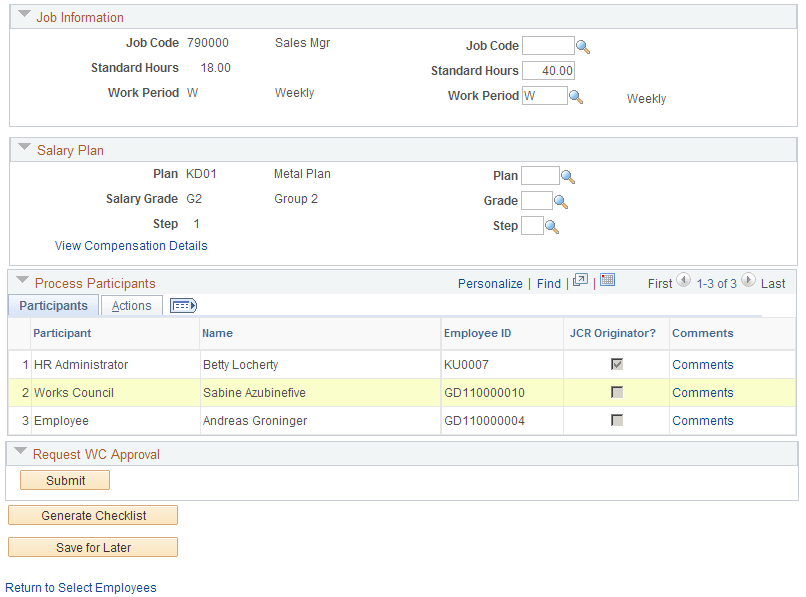806x597 pixels.
Task: Open the Grade lookup magnifier
Action: pos(558,200)
